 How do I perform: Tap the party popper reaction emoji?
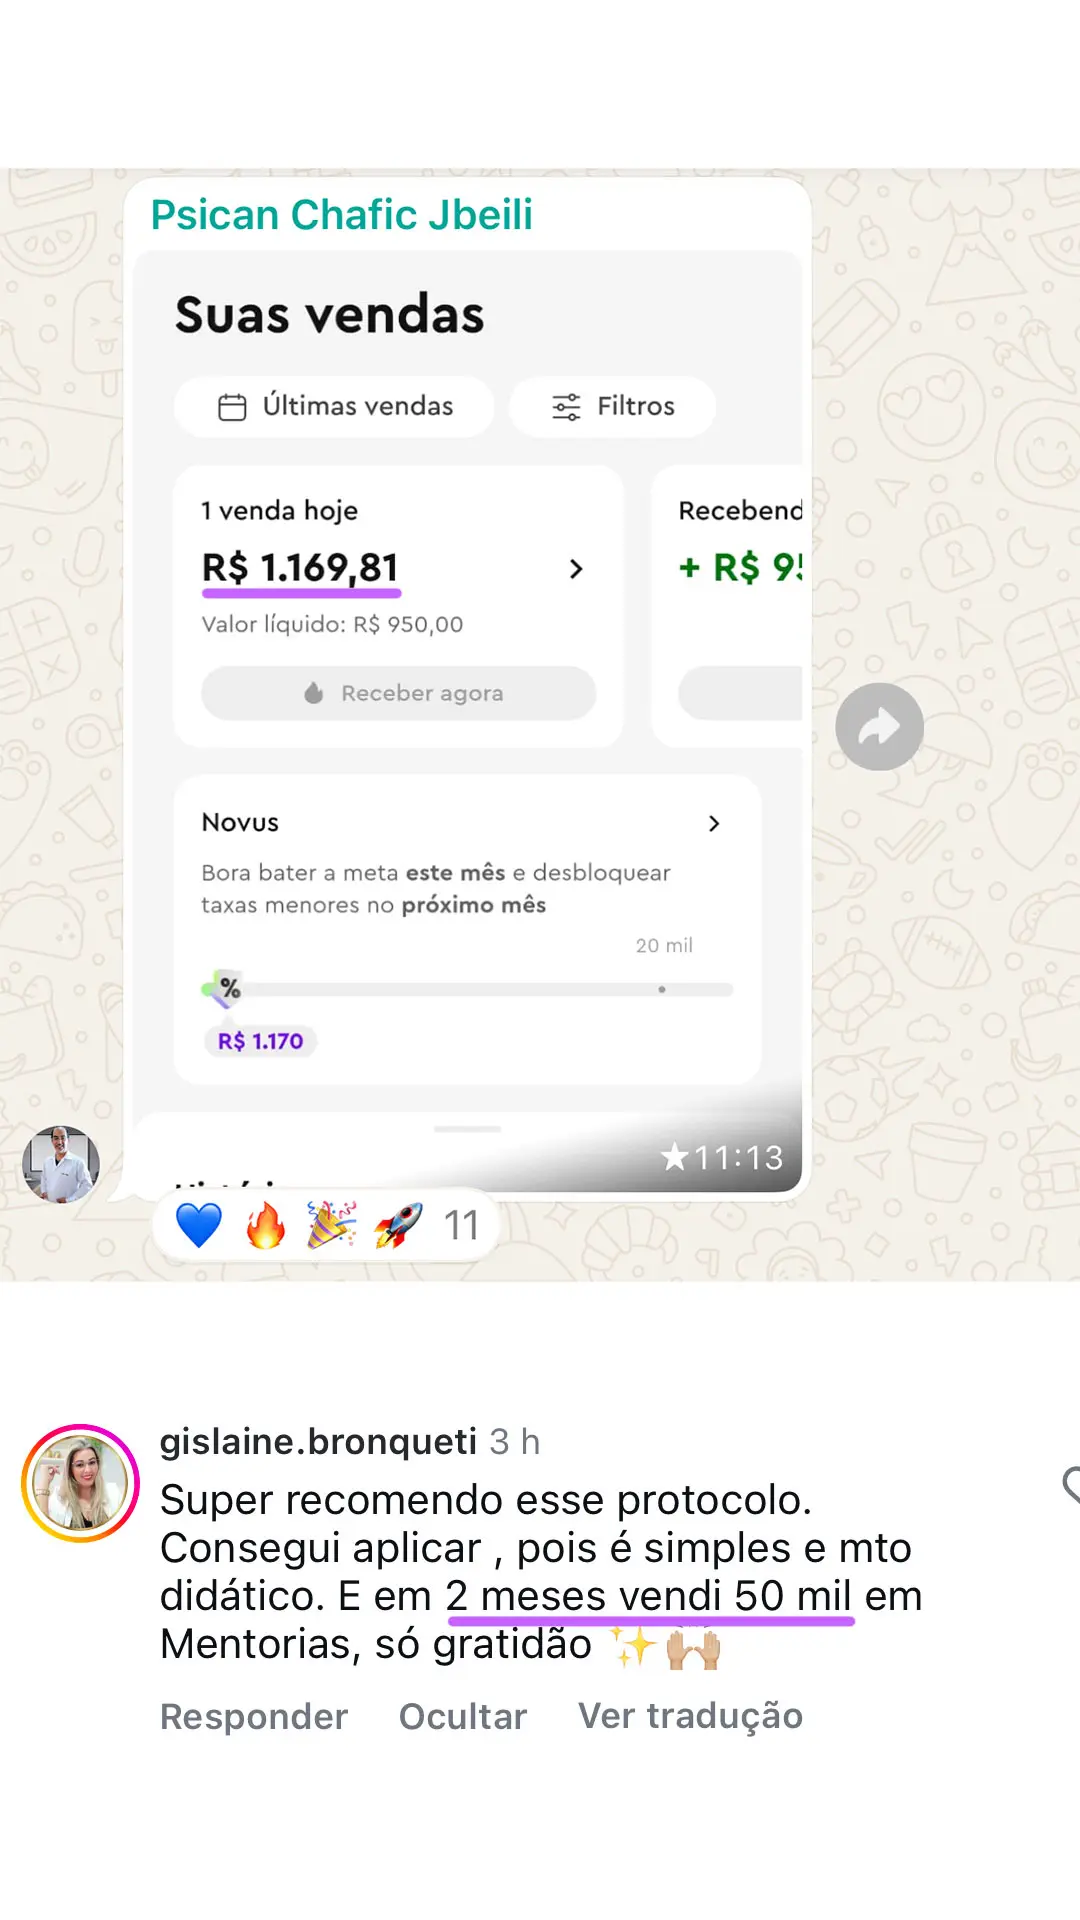[x=331, y=1225]
